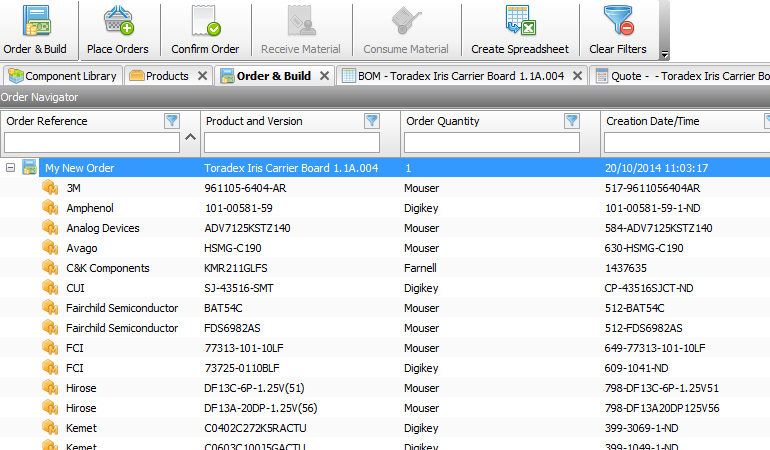Click the icon for Kemet C0402C272K5RACTU row

coord(50,428)
